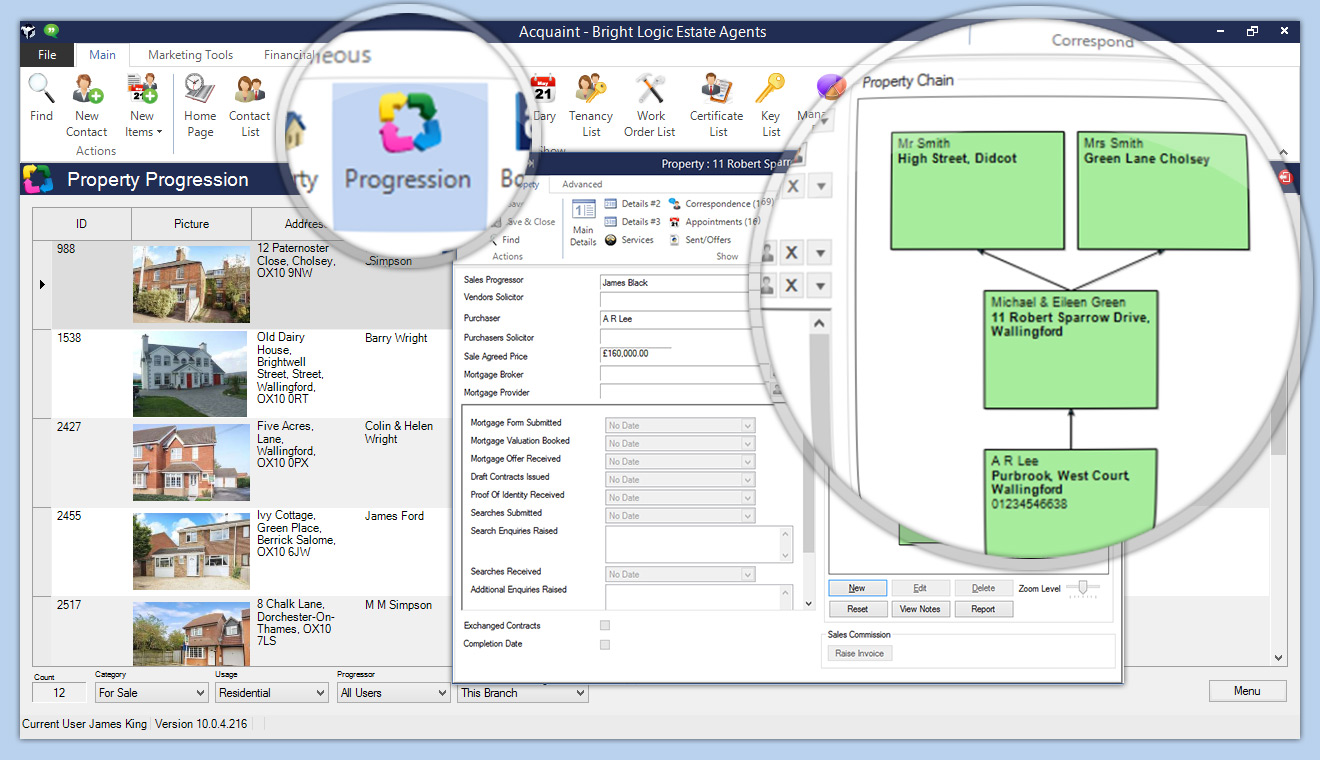Open the File menu tab
The width and height of the screenshot is (1320, 760).
pyautogui.click(x=47, y=55)
